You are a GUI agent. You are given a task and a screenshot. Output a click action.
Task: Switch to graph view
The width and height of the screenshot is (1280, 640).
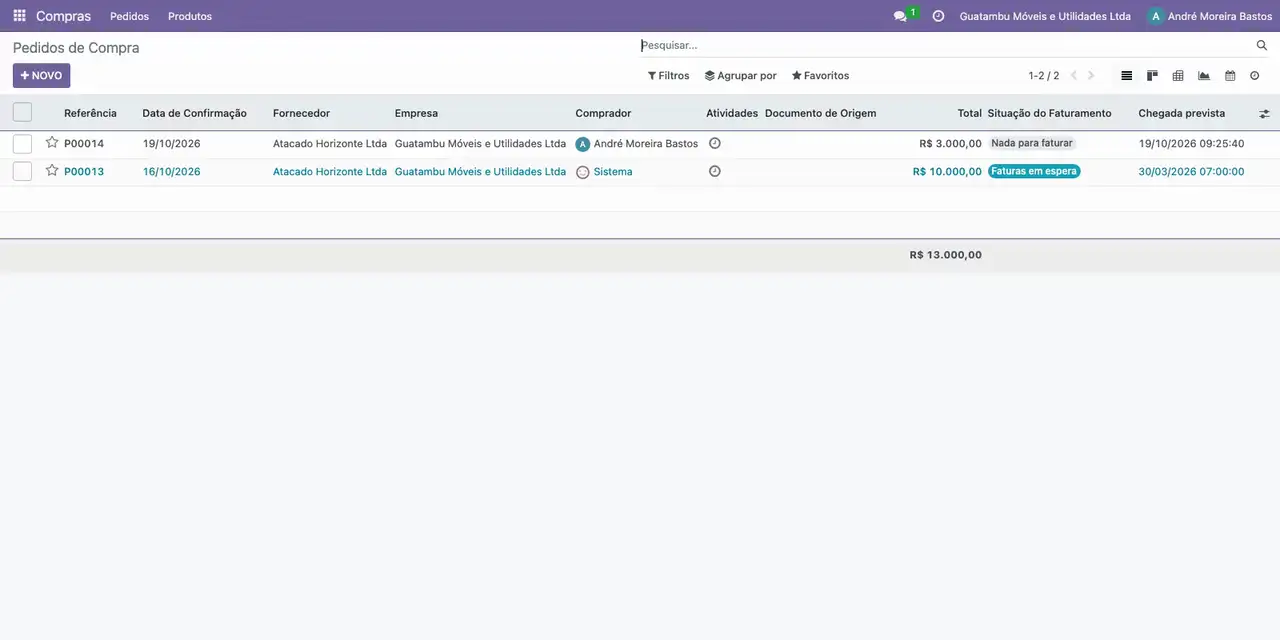click(1204, 75)
